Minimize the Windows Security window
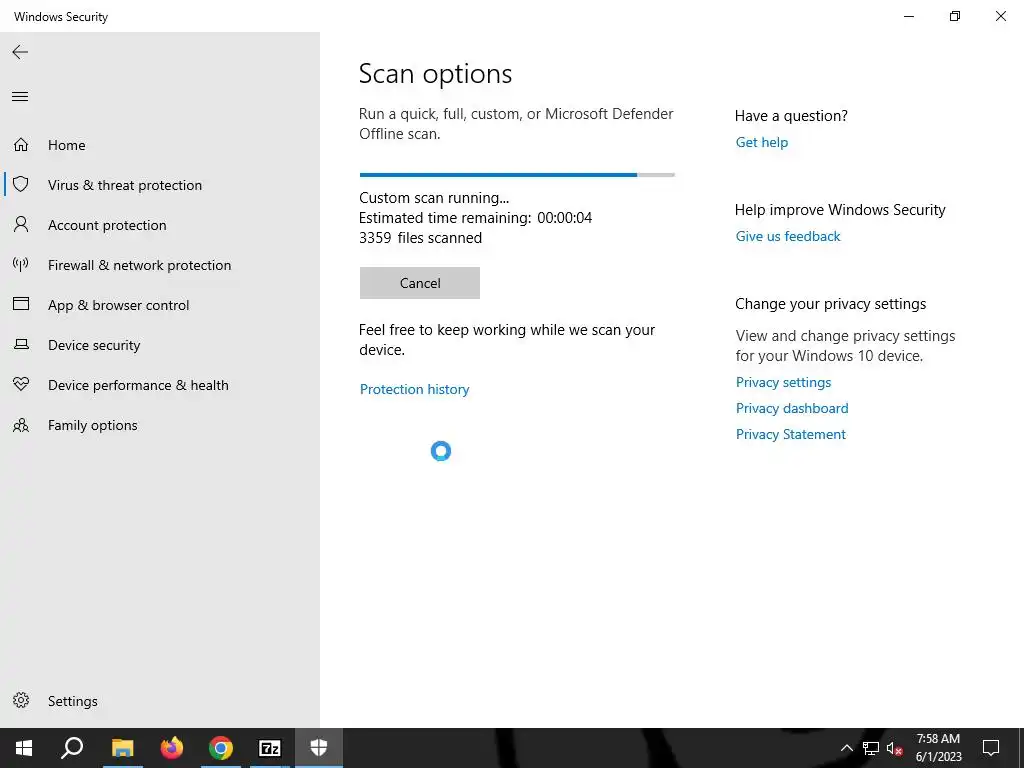The image size is (1024, 768). point(909,16)
